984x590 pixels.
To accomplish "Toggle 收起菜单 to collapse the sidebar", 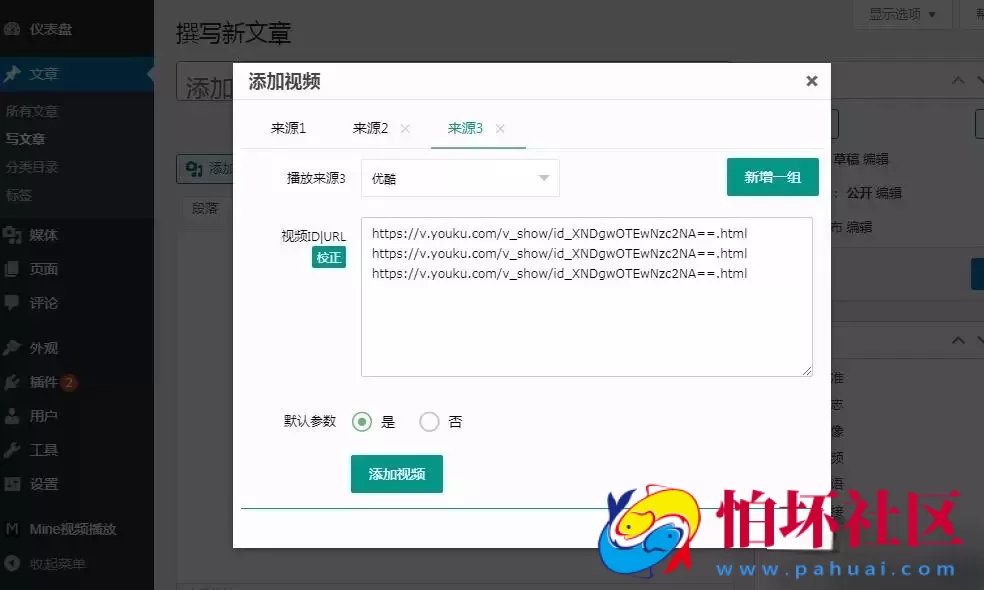I will pos(14,563).
